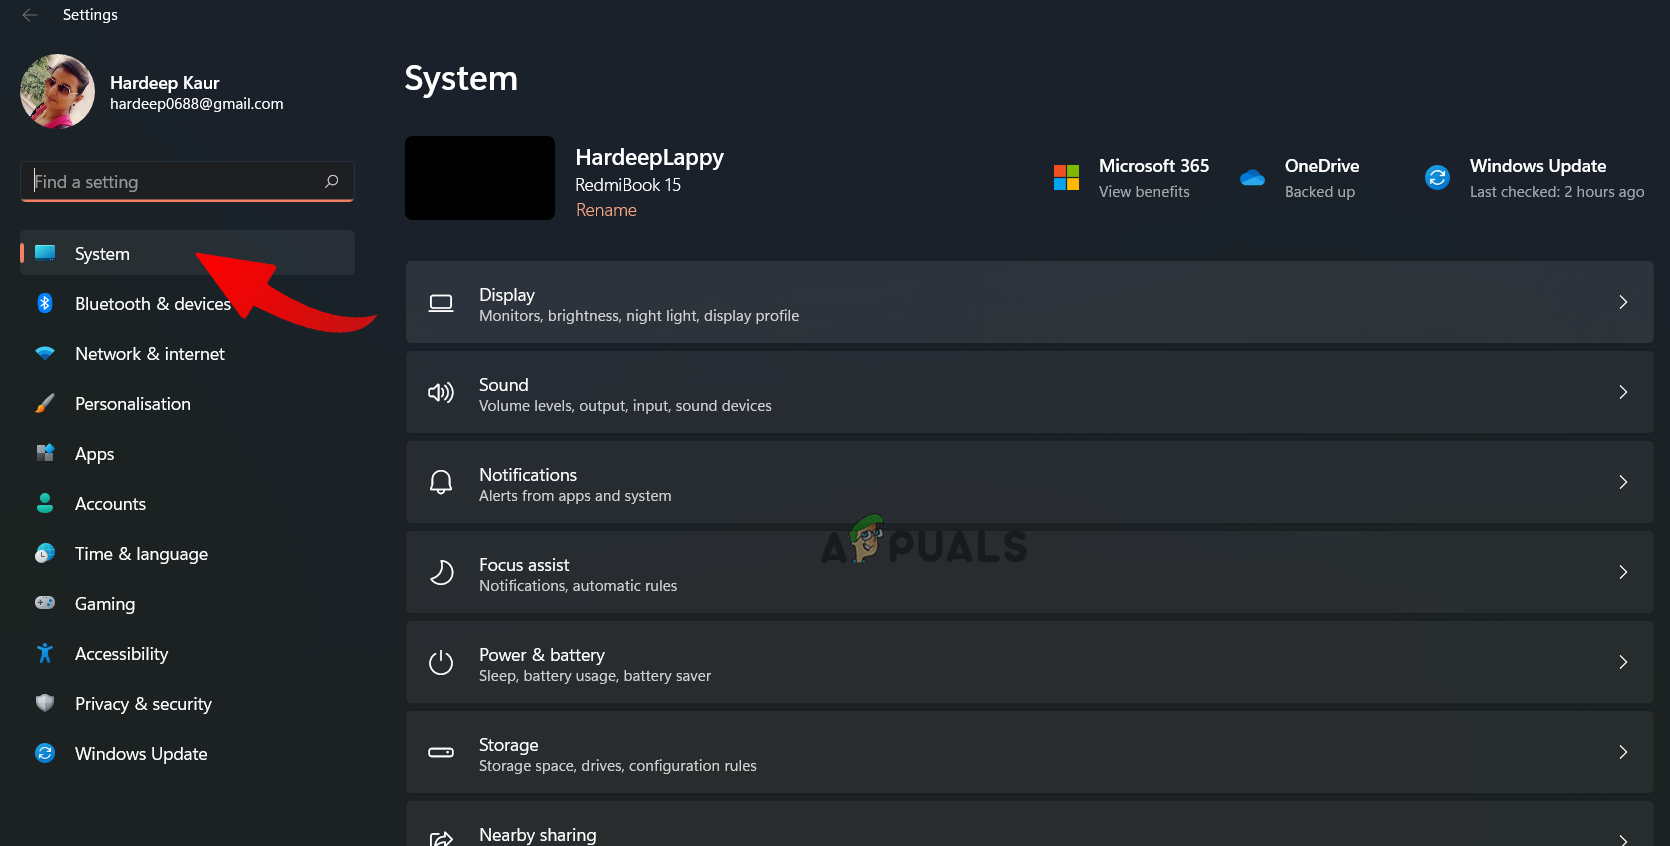Expand the Display settings chevron
The height and width of the screenshot is (846, 1670).
1622,302
